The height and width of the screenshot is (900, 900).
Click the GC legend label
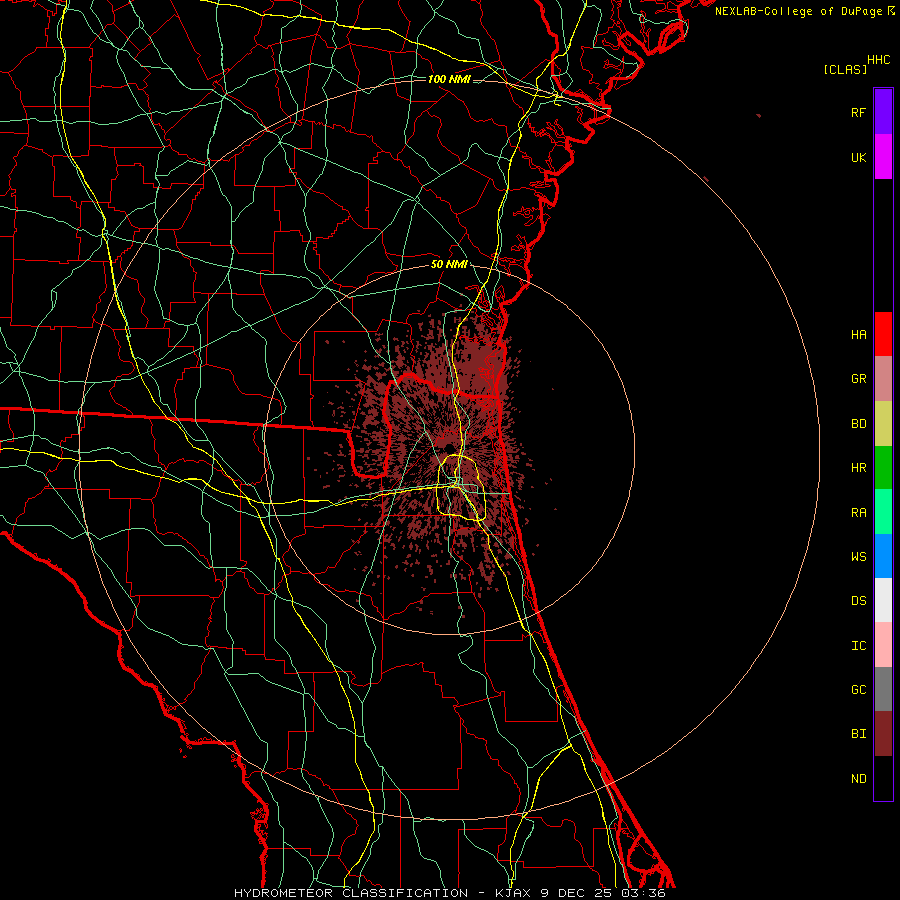858,690
